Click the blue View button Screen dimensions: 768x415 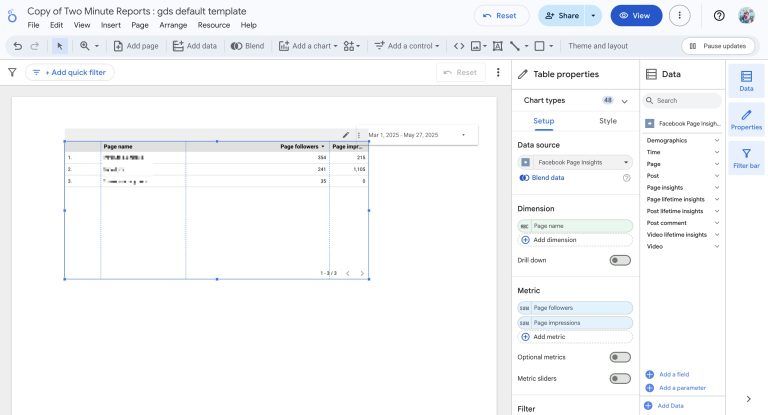coord(636,16)
